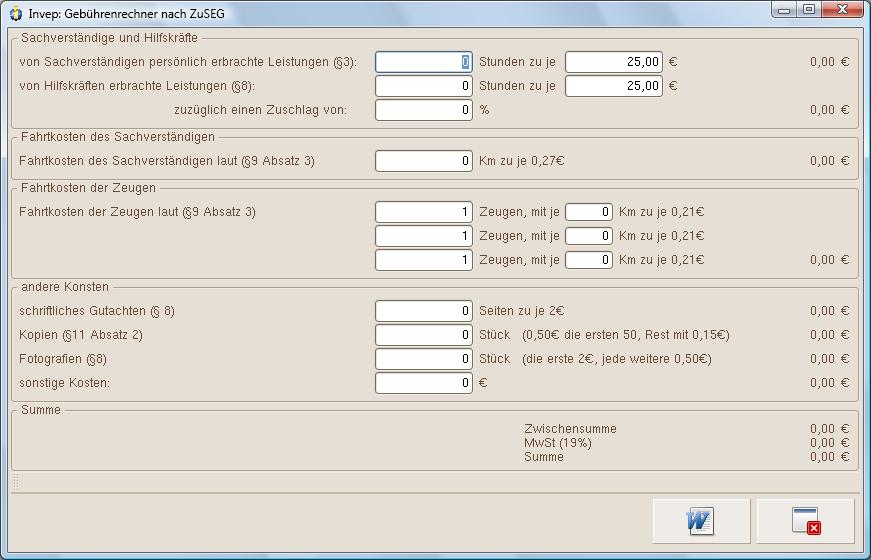Viewport: 871px width, 560px height.
Task: Click the first Zeugen count field
Action: click(x=424, y=212)
